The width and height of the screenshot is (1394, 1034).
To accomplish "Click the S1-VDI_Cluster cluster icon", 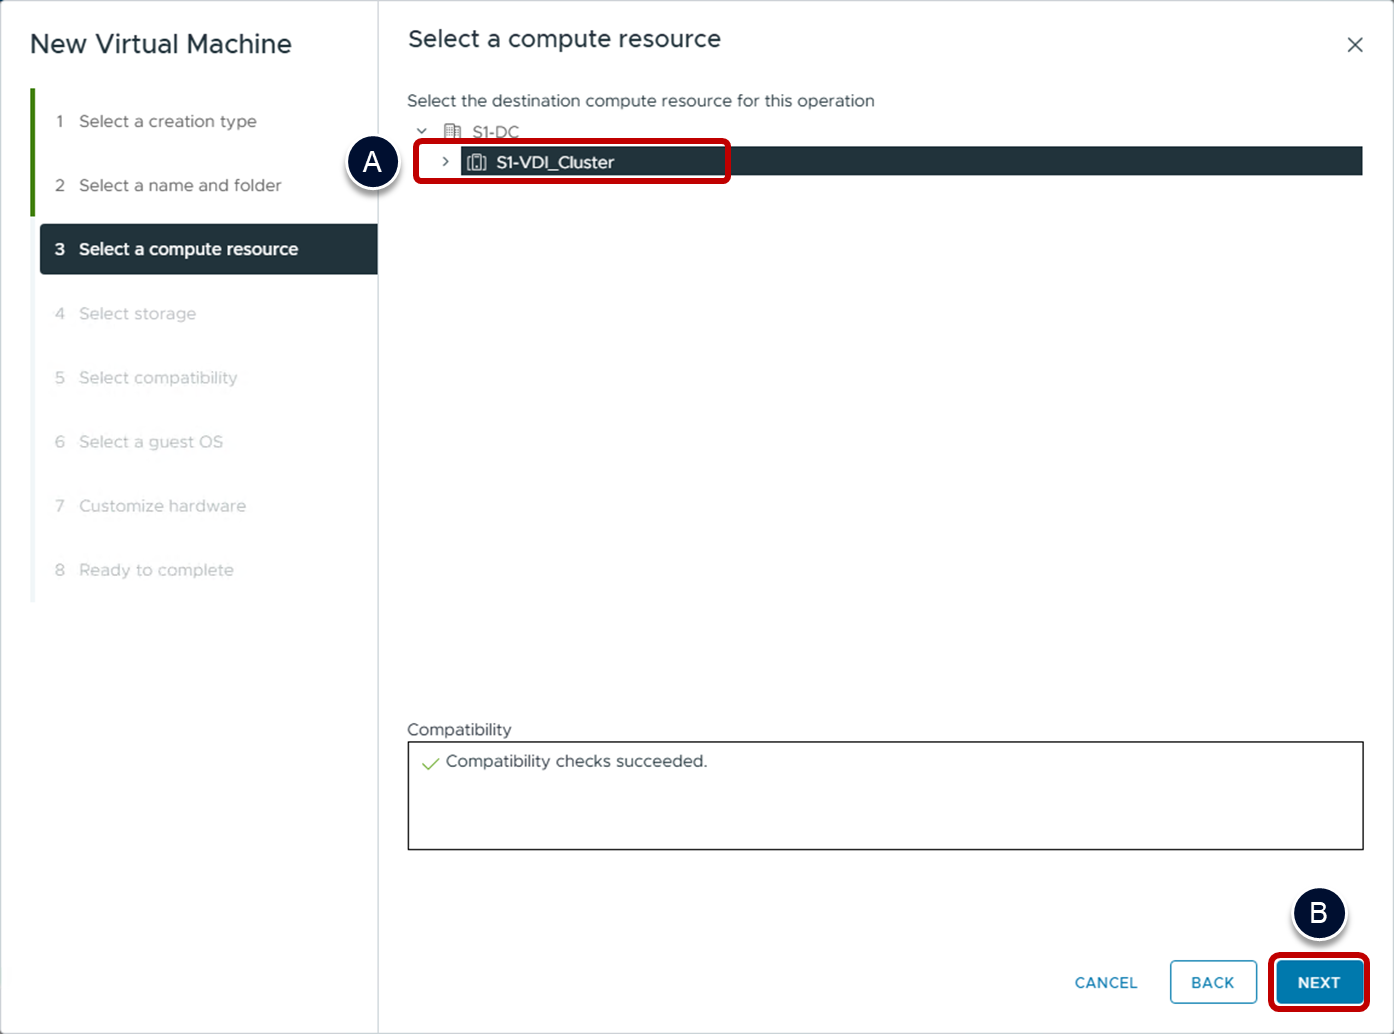I will pyautogui.click(x=477, y=162).
